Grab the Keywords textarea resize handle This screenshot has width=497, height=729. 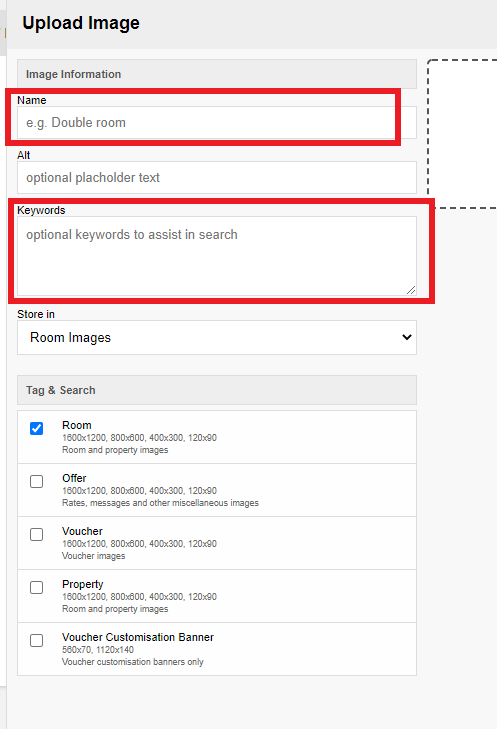point(411,290)
